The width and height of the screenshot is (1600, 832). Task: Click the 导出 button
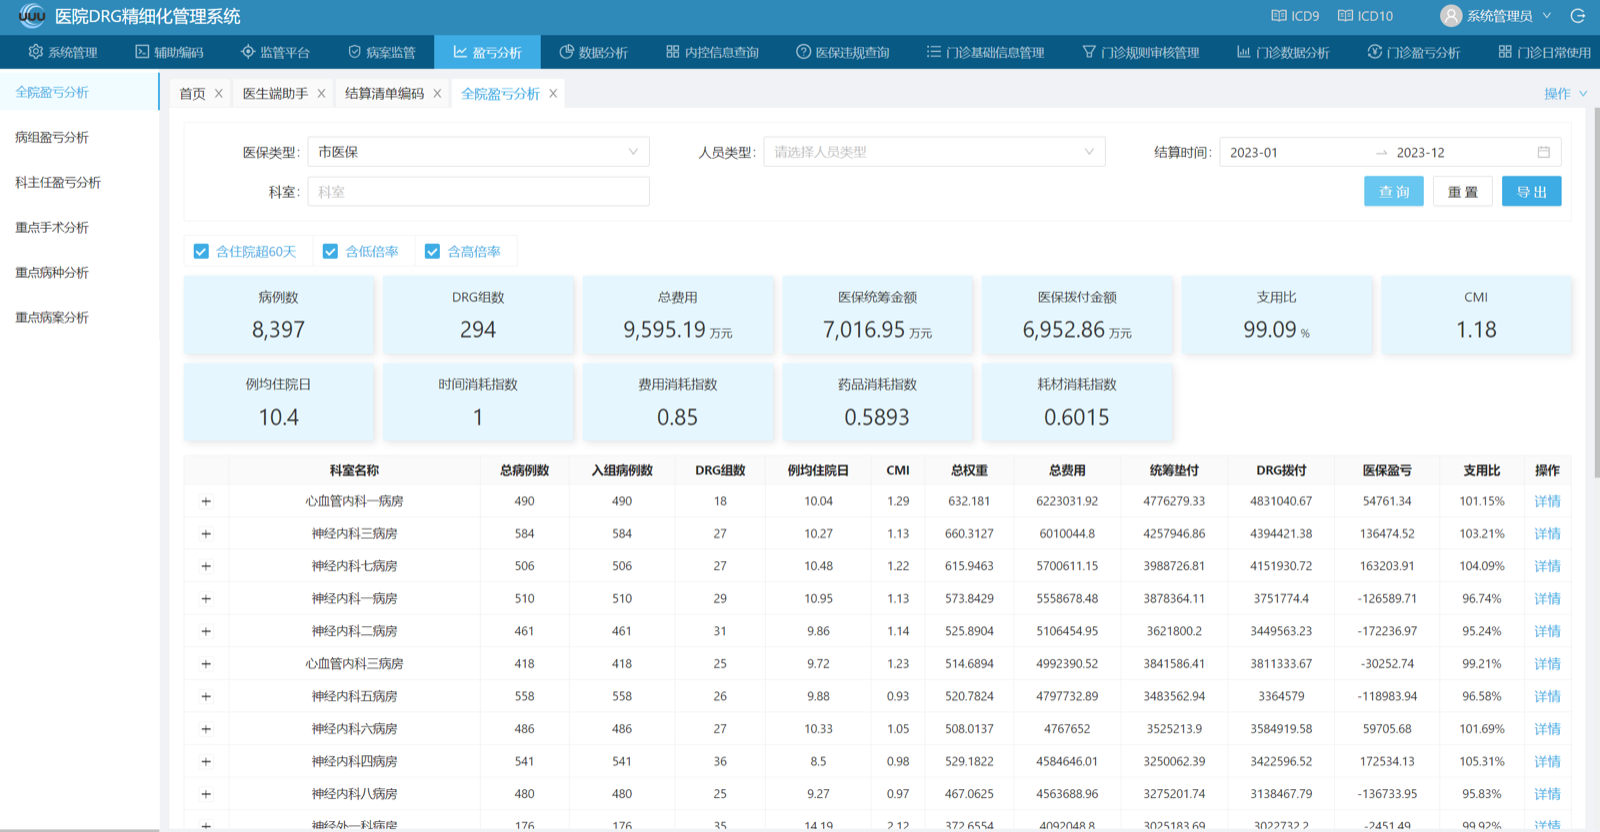[1532, 191]
